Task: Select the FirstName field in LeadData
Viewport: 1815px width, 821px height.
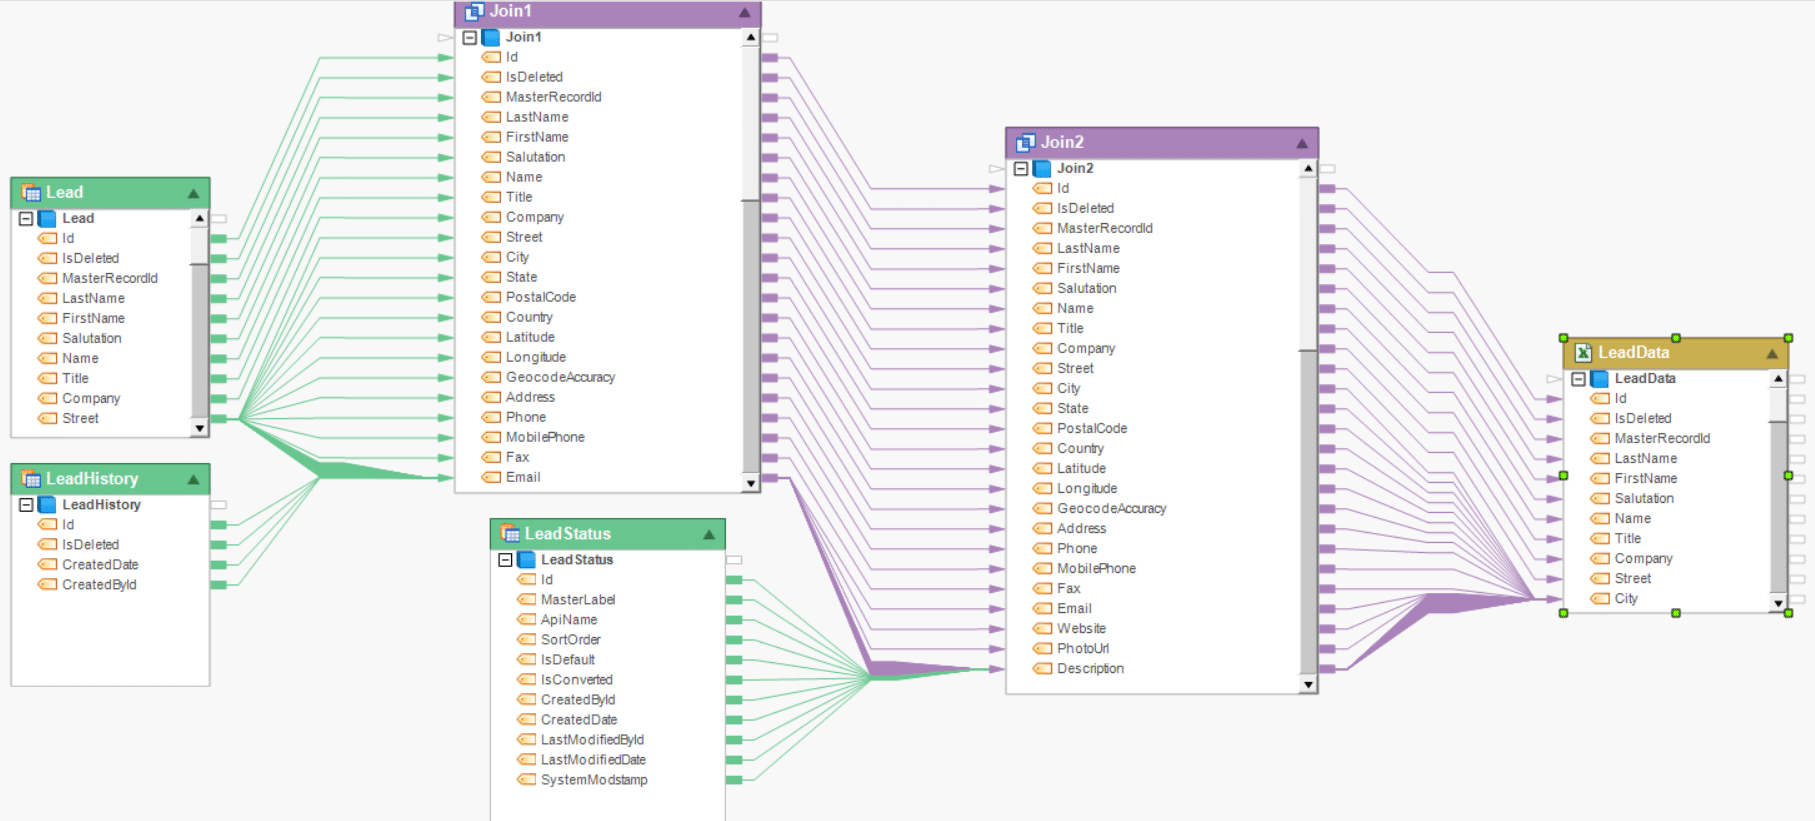Action: 1645,478
